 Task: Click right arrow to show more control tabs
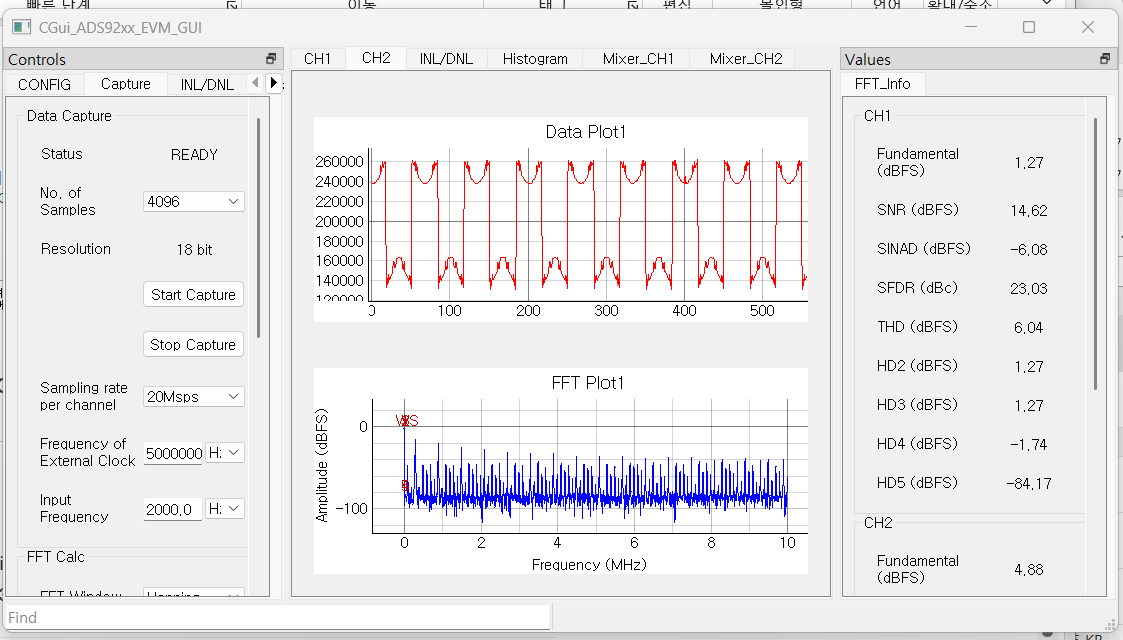(x=273, y=83)
